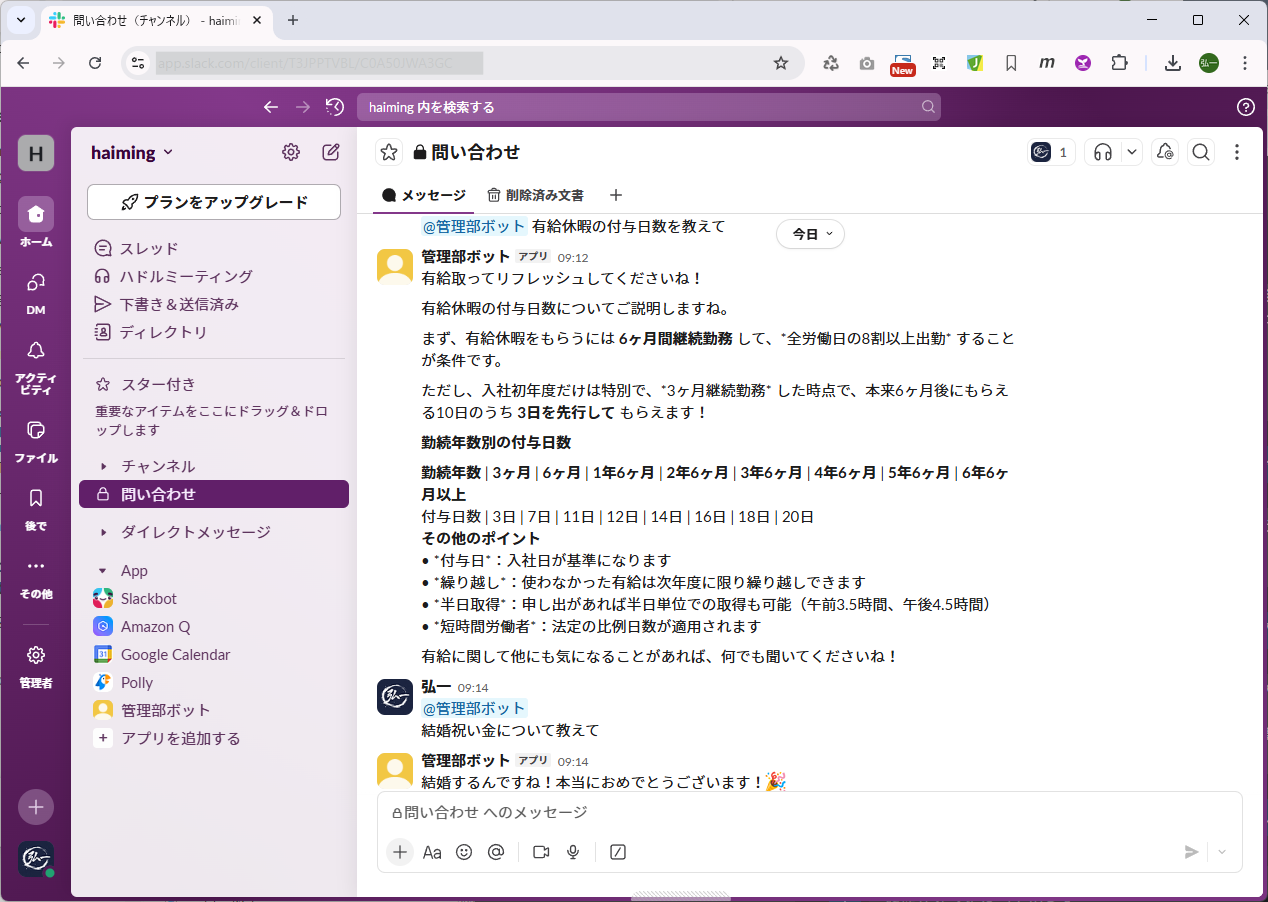Click the 問い合わせ message input field
Viewport: 1268px width, 902px height.
(700, 812)
